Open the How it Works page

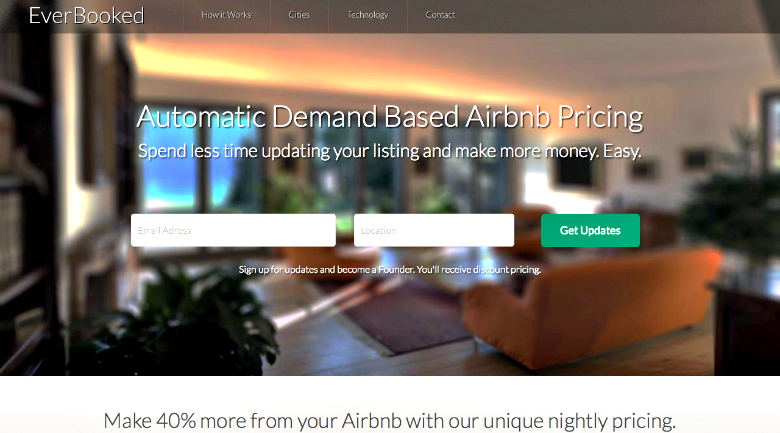coord(226,15)
